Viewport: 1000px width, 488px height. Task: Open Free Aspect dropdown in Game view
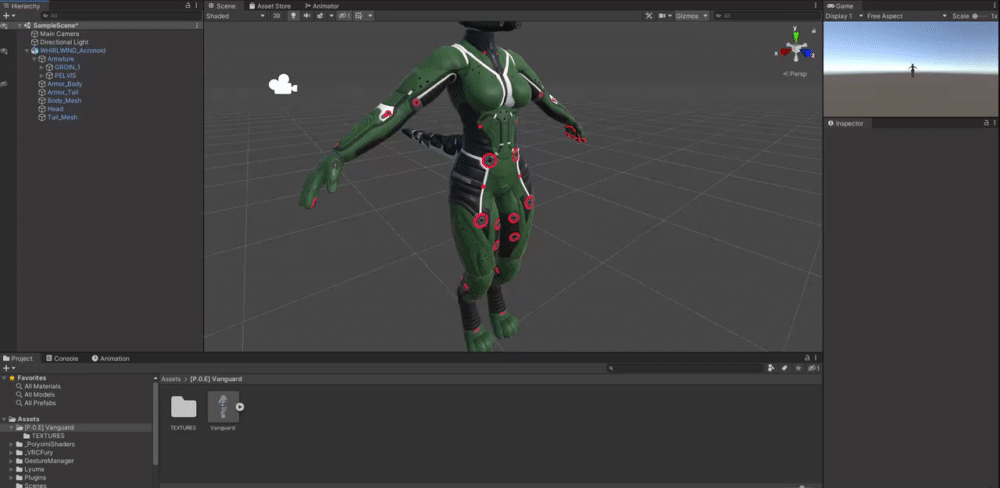(x=907, y=16)
